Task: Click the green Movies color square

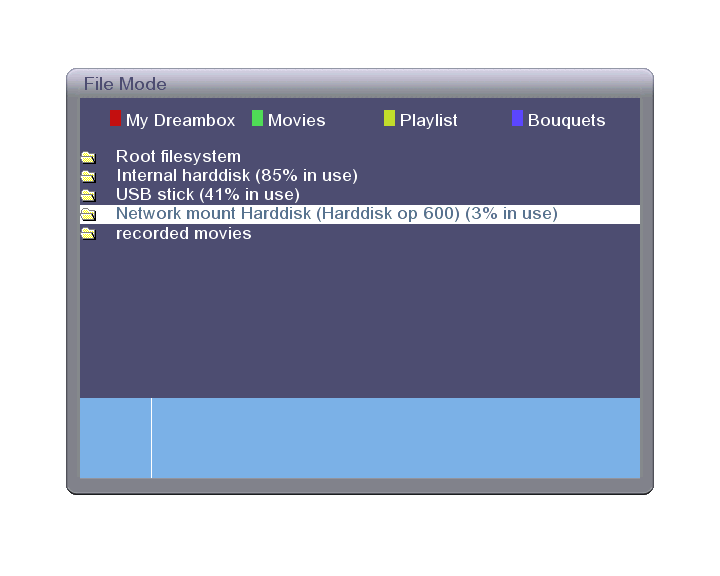Action: tap(258, 118)
